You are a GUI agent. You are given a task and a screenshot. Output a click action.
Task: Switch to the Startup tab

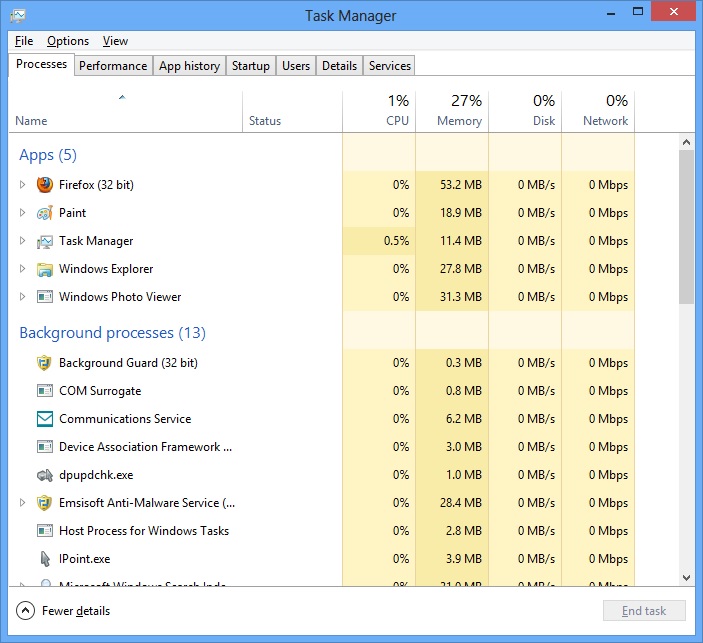pyautogui.click(x=251, y=66)
